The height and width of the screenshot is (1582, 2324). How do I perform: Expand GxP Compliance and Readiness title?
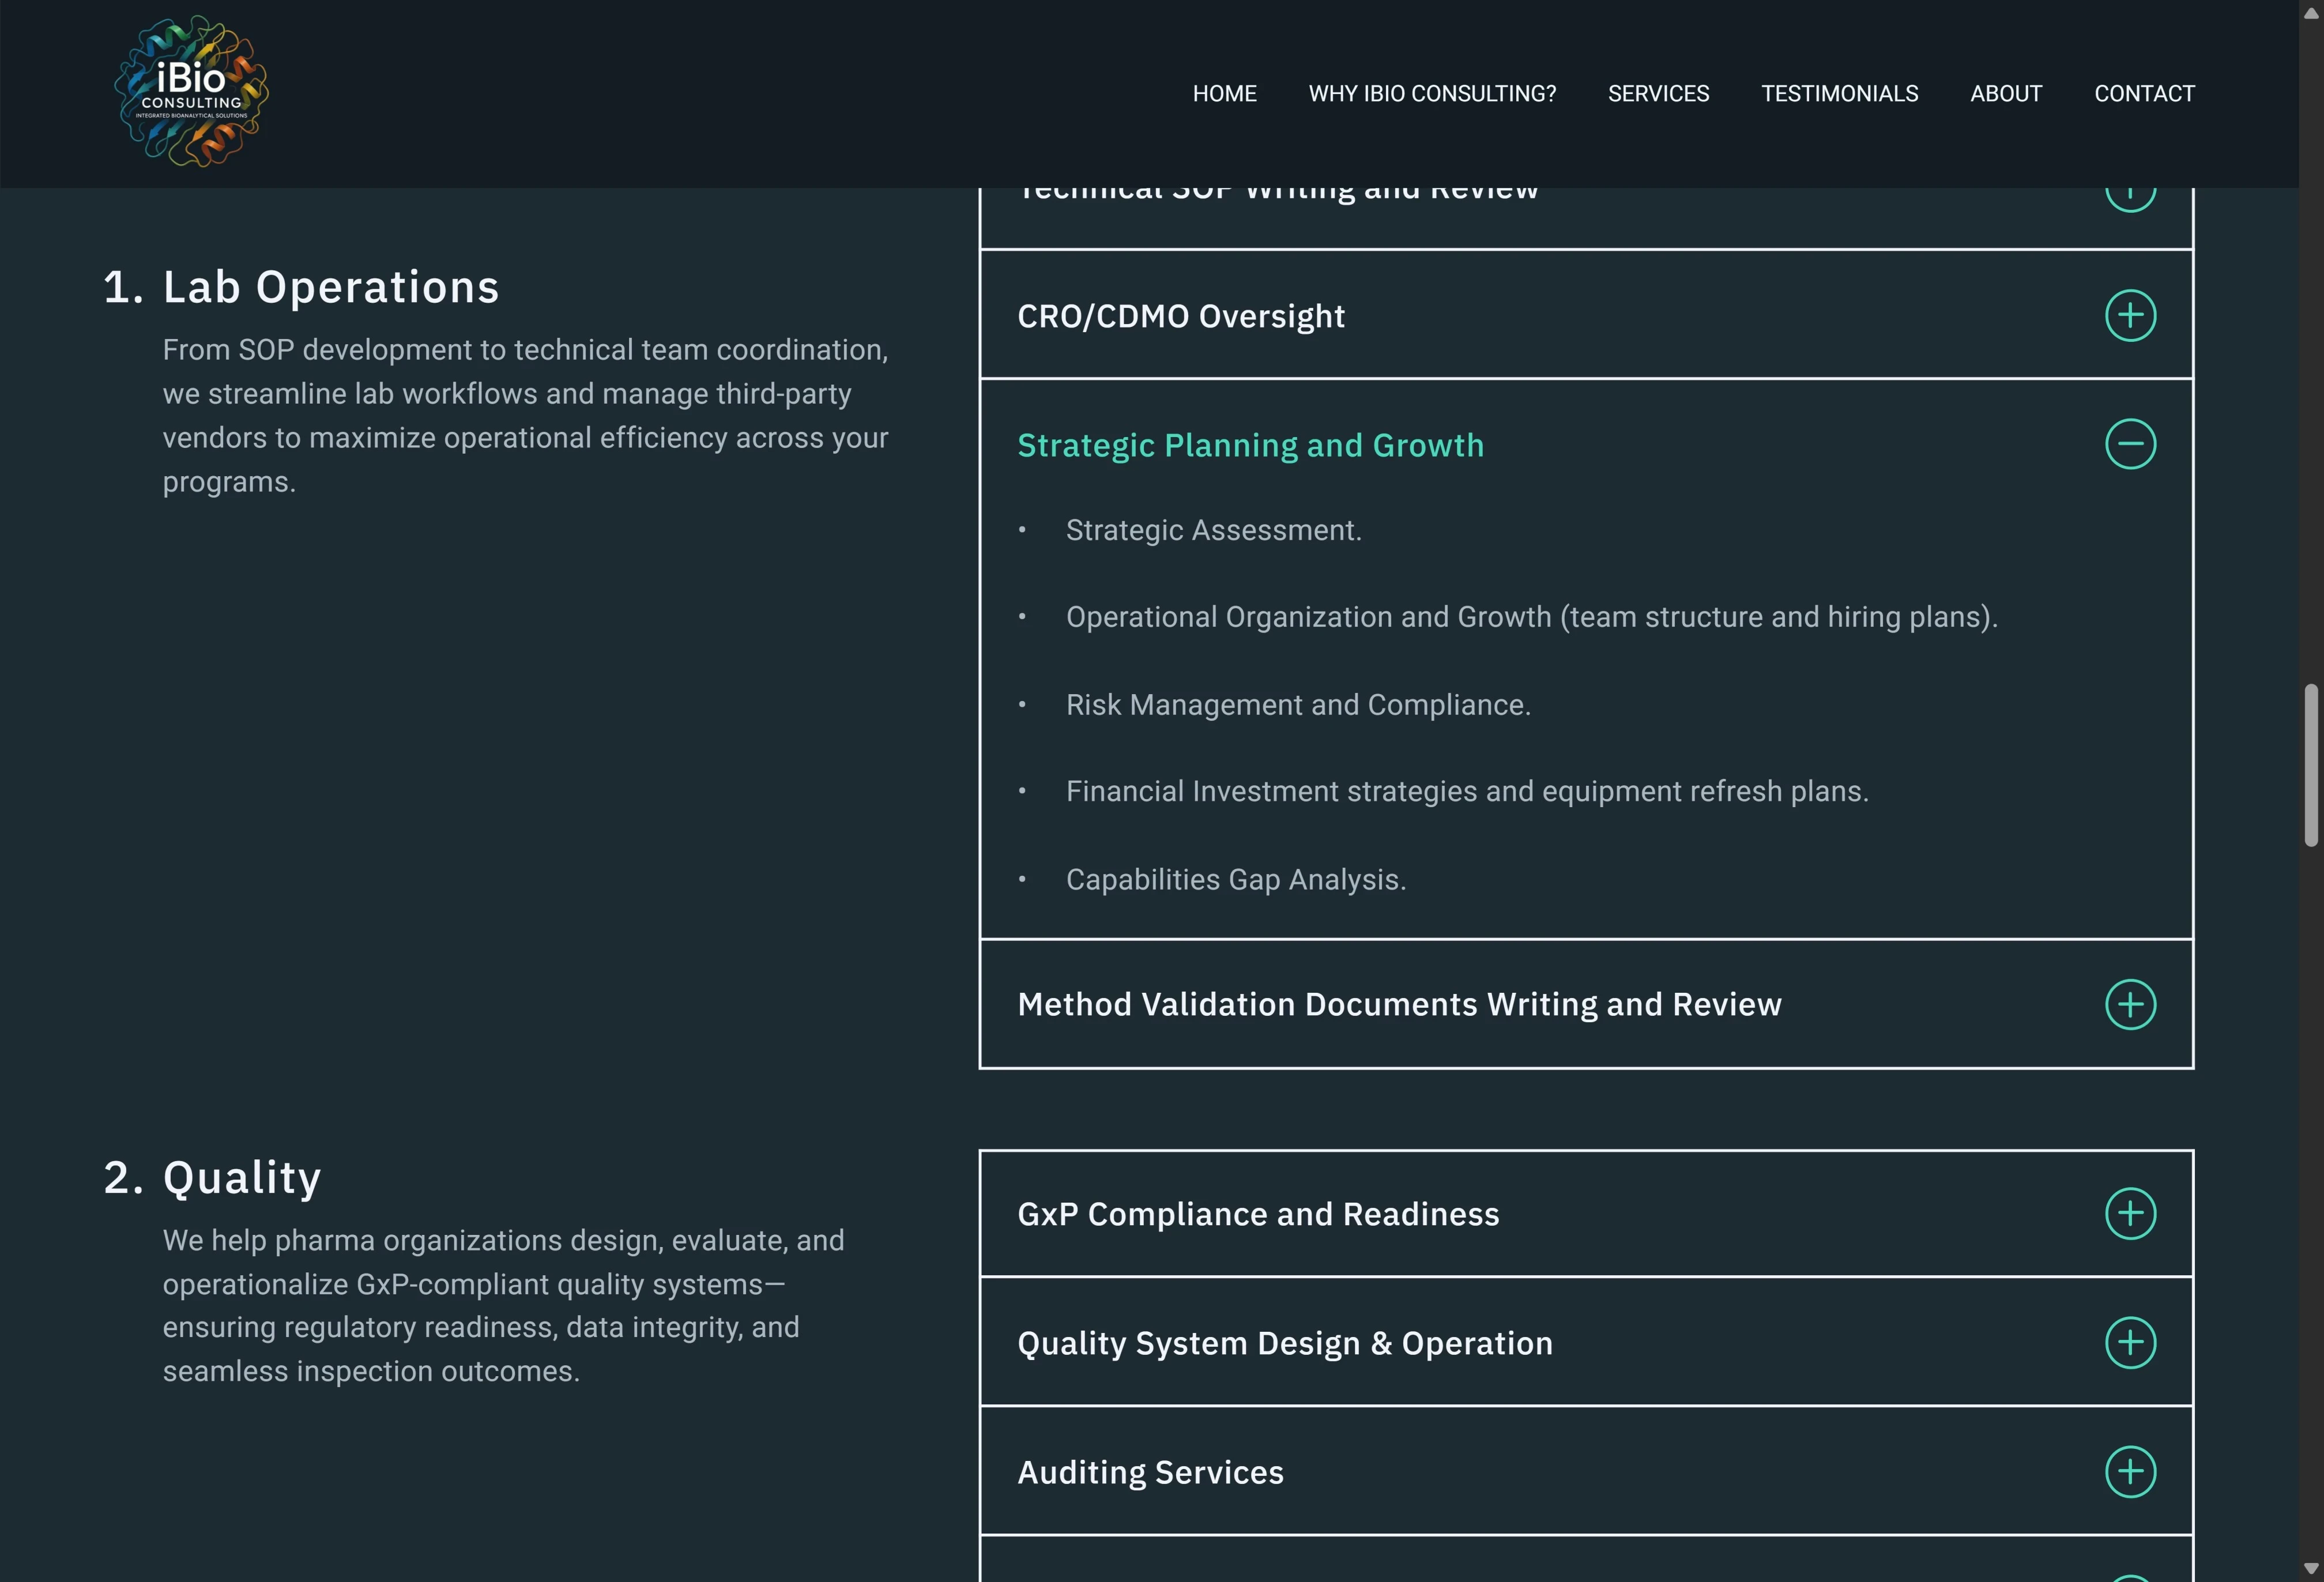(1258, 1214)
